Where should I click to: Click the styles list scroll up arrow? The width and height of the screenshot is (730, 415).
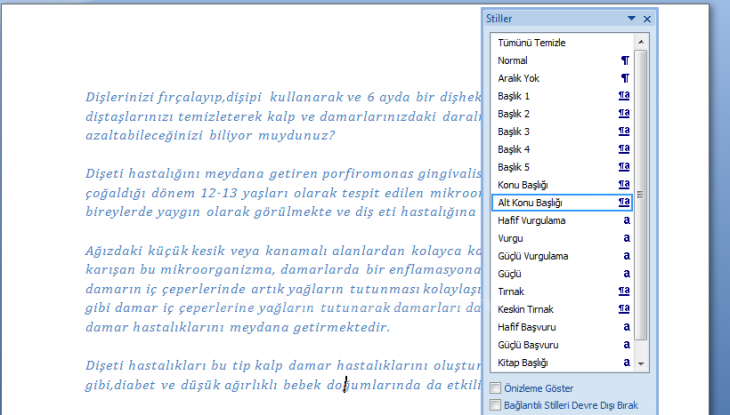(x=641, y=42)
